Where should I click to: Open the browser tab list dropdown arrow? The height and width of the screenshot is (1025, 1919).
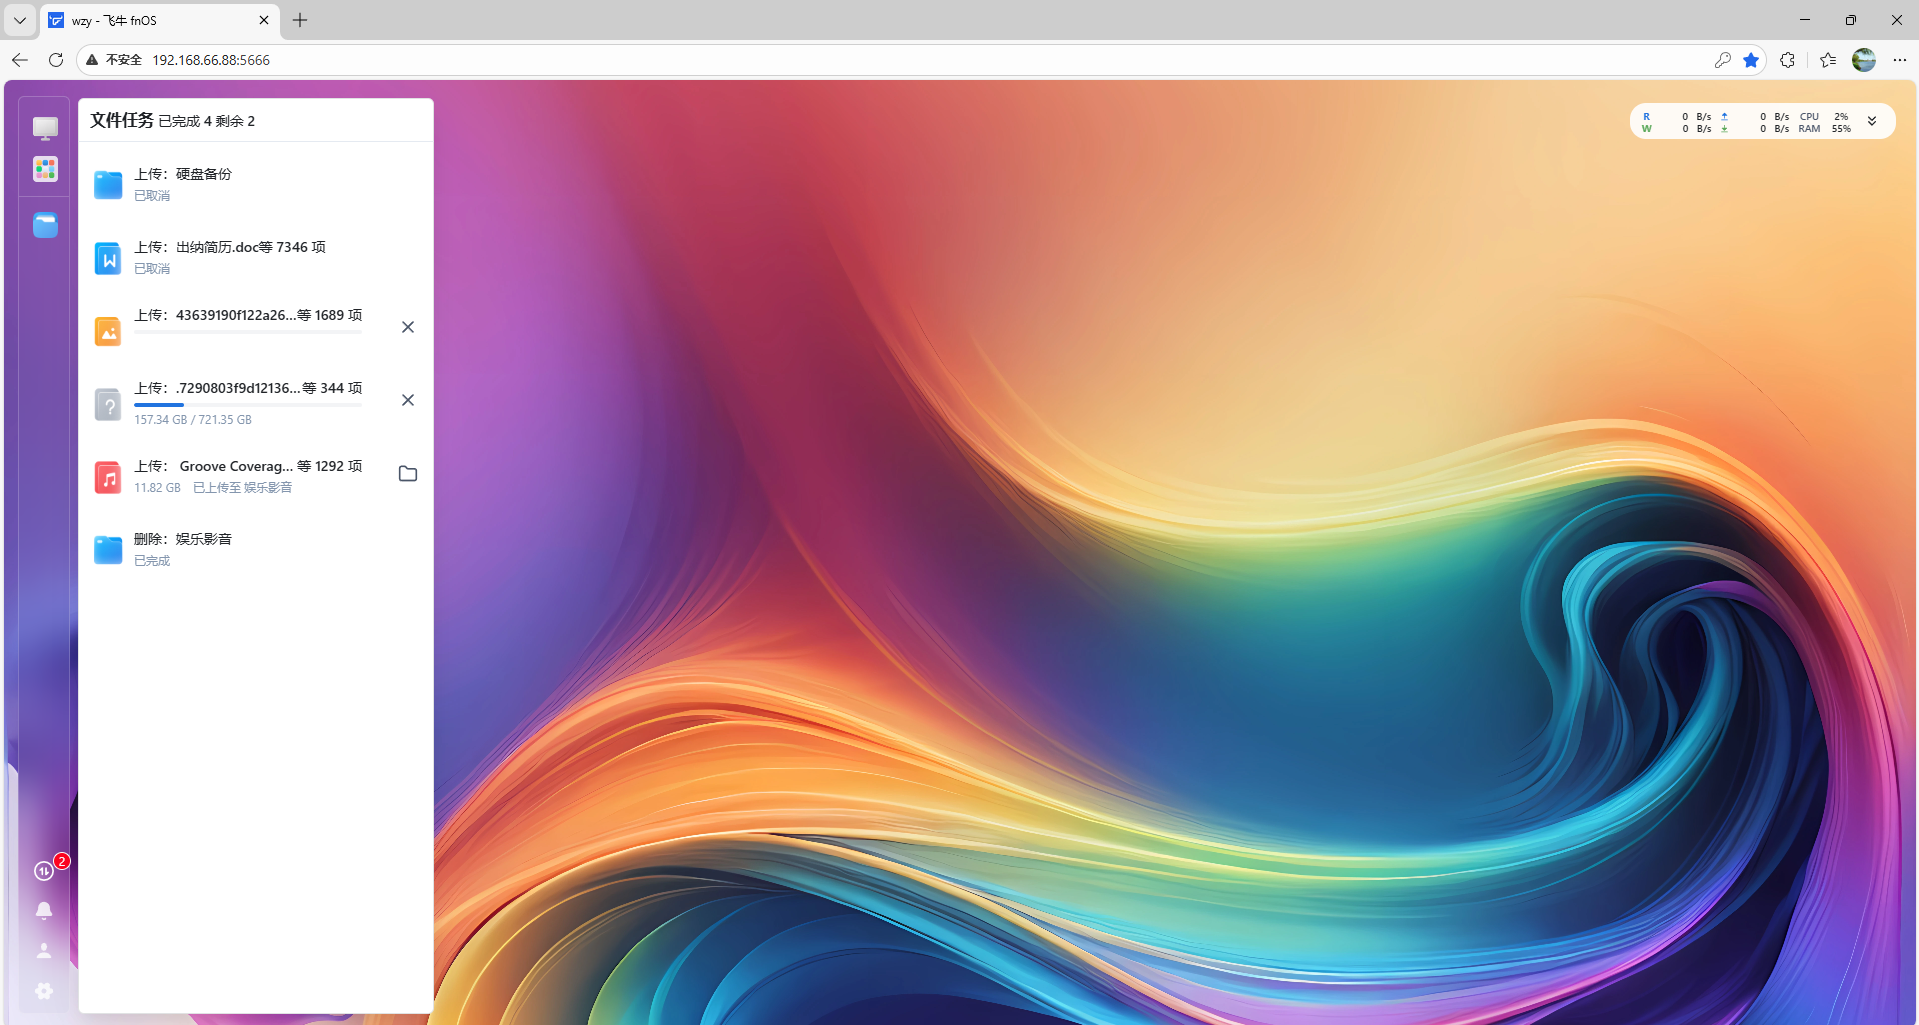coord(19,20)
